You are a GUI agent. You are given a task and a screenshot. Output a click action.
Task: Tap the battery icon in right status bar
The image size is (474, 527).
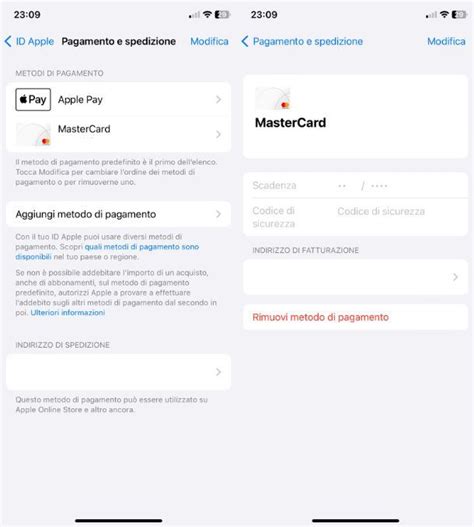[459, 14]
